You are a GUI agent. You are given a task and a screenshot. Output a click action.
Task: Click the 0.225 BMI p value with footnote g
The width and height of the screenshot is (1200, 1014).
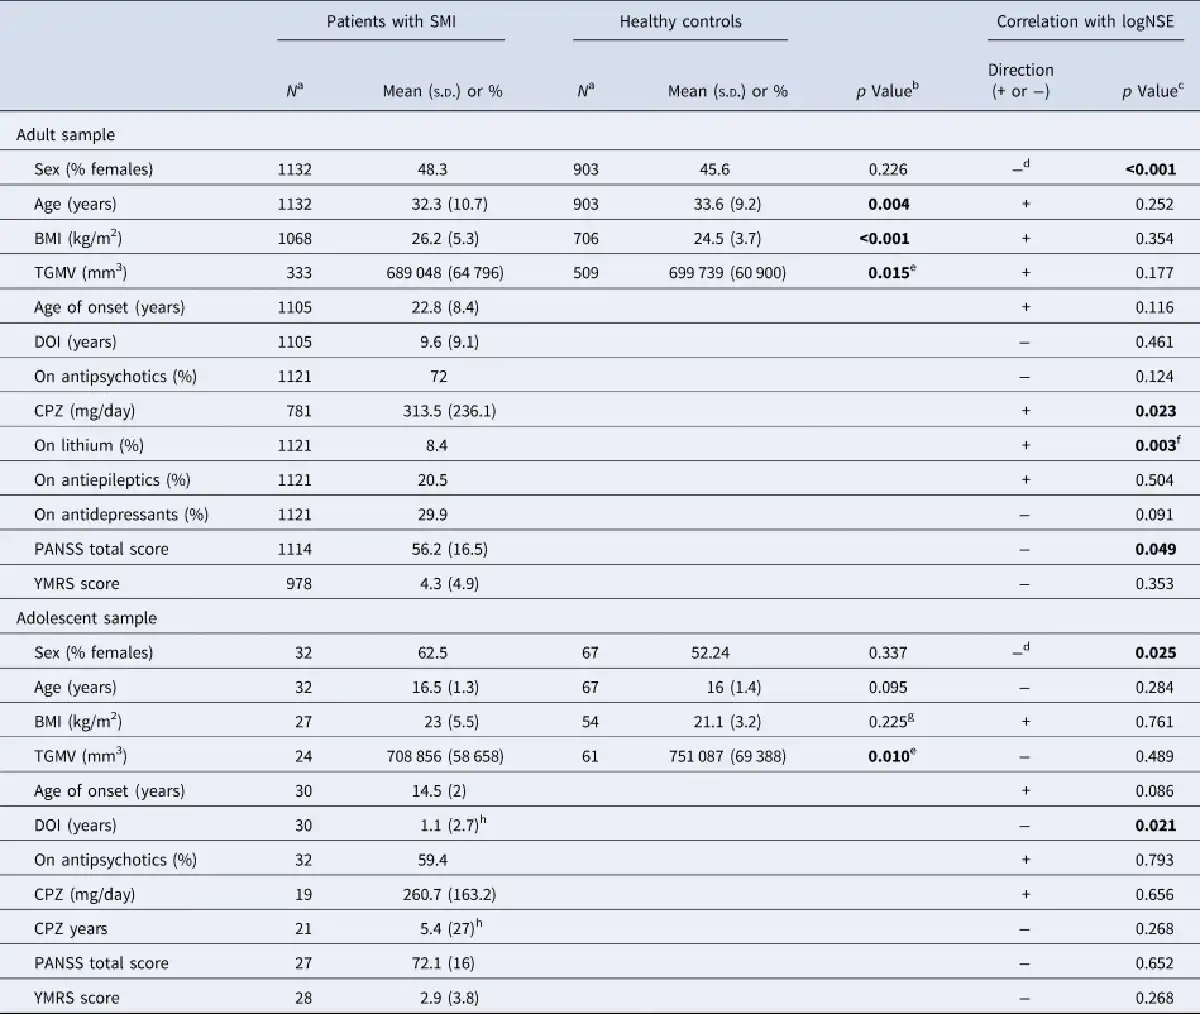pos(890,721)
